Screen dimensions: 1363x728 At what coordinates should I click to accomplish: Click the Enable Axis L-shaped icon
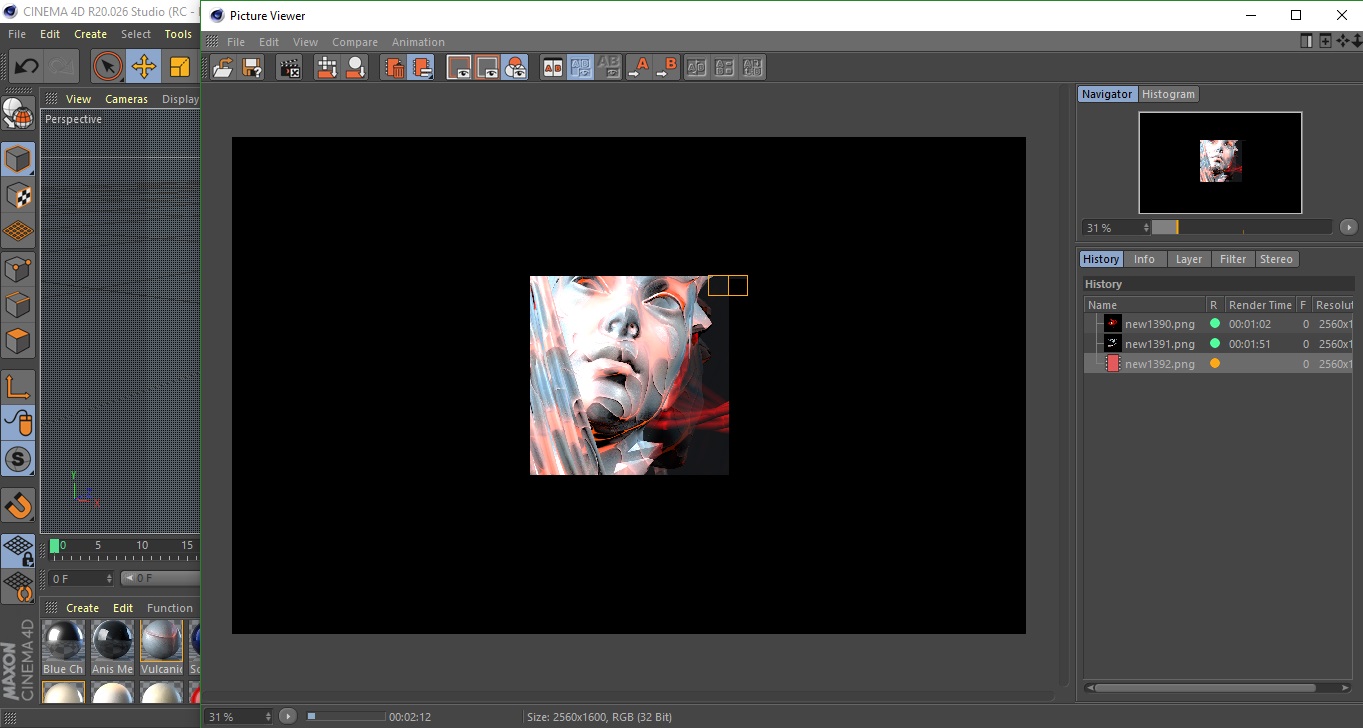click(18, 387)
